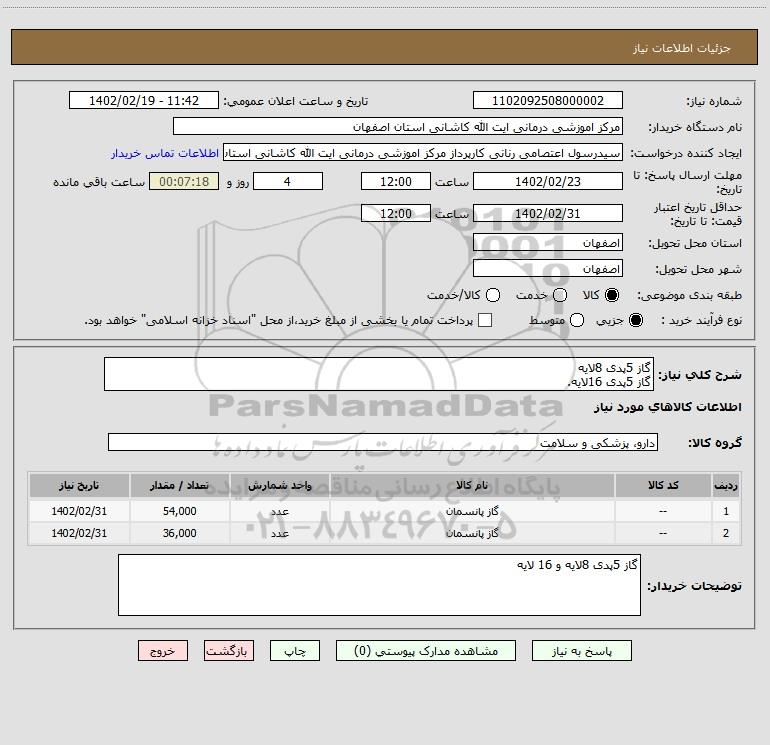Click the واحد شمارش column header
The height and width of the screenshot is (745, 770).
tap(279, 485)
